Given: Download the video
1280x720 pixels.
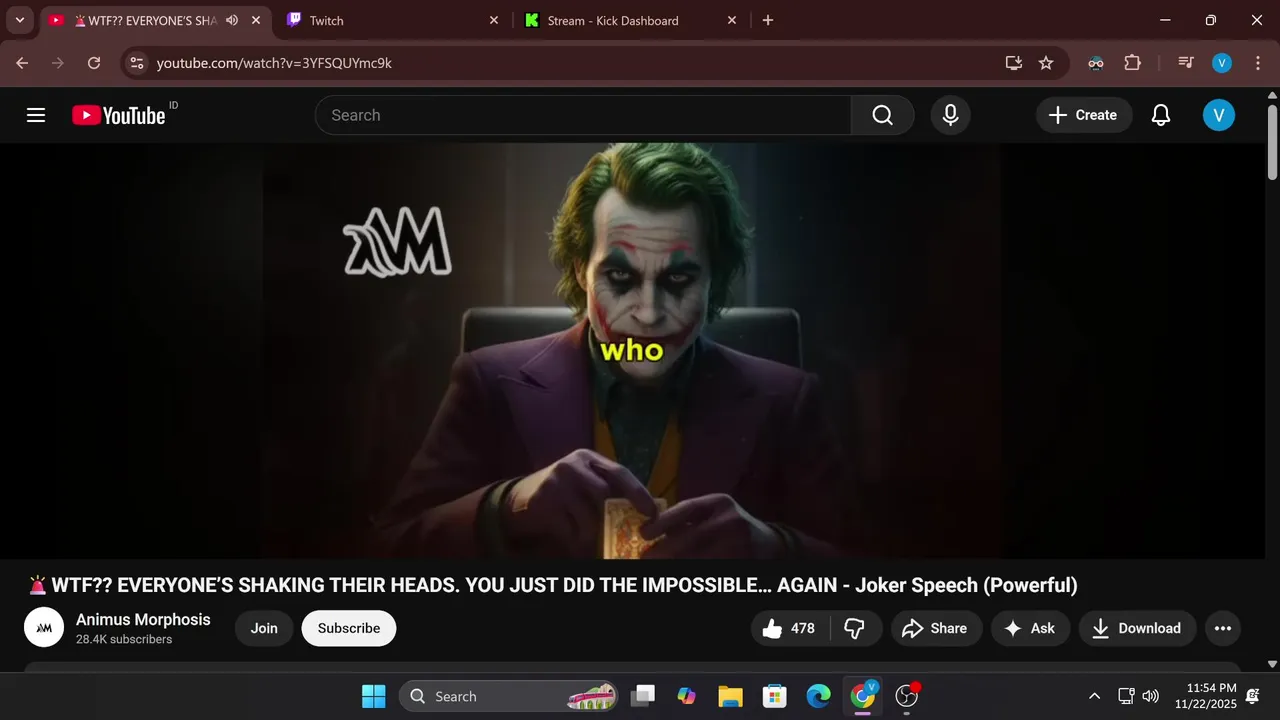Looking at the screenshot, I should (x=1137, y=628).
